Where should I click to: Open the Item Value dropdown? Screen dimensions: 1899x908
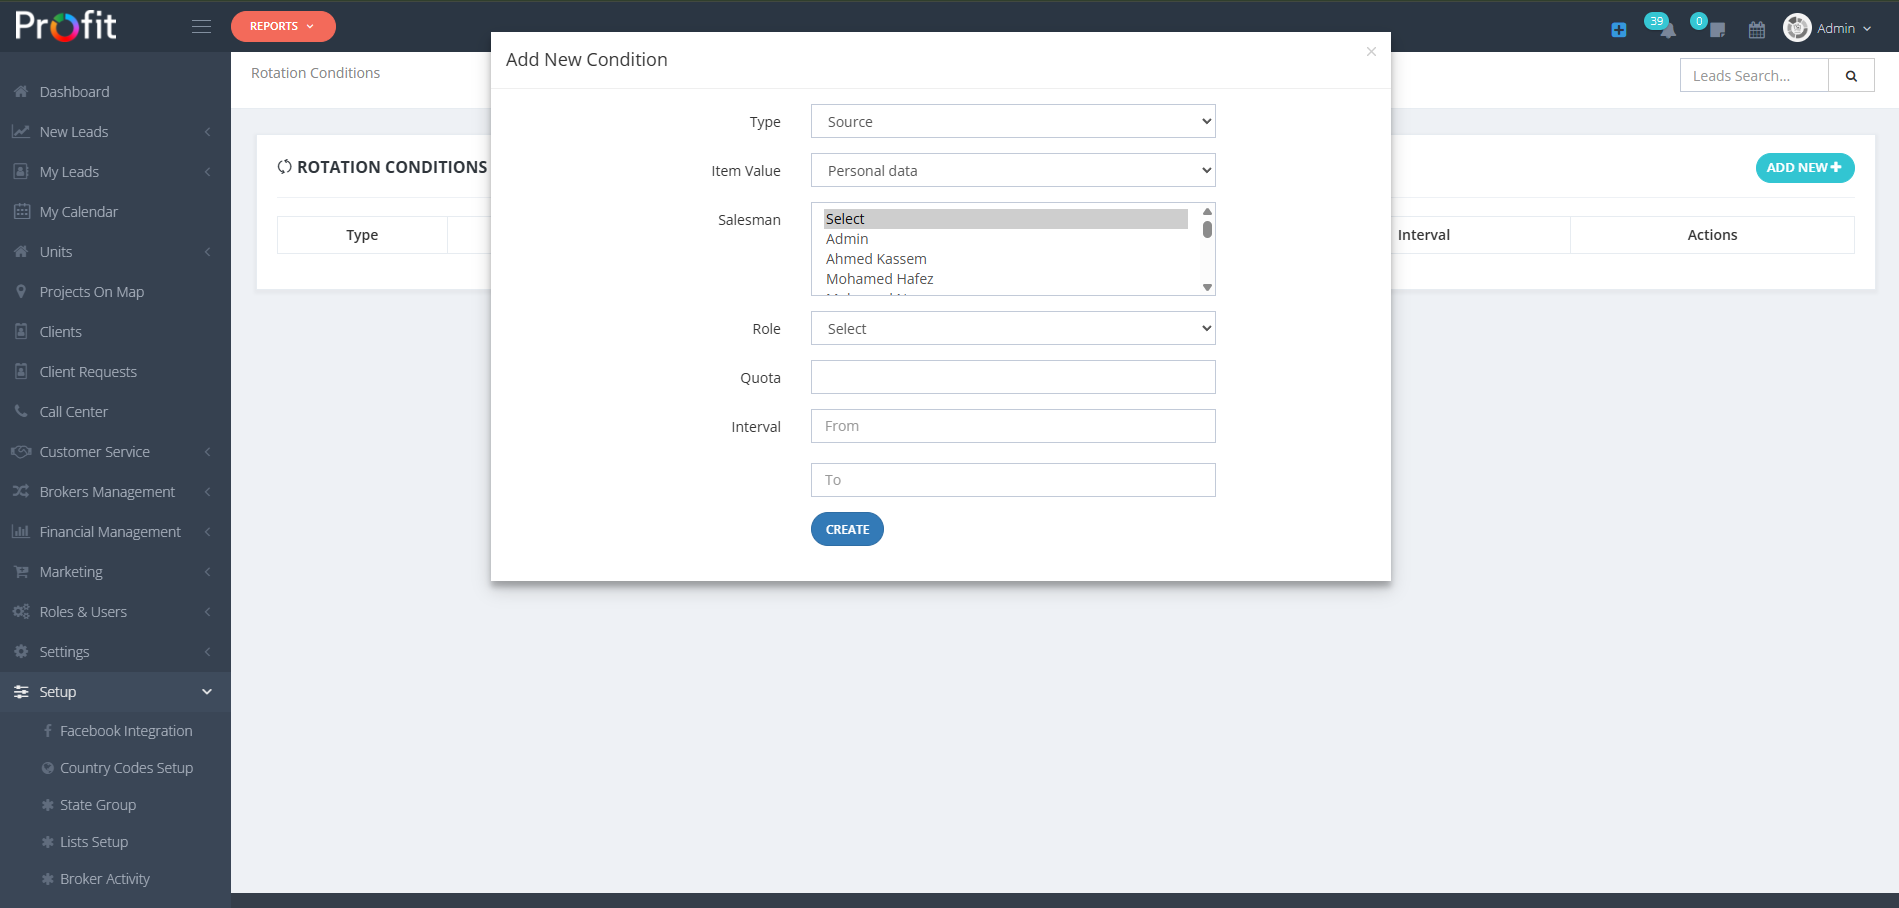point(1012,170)
